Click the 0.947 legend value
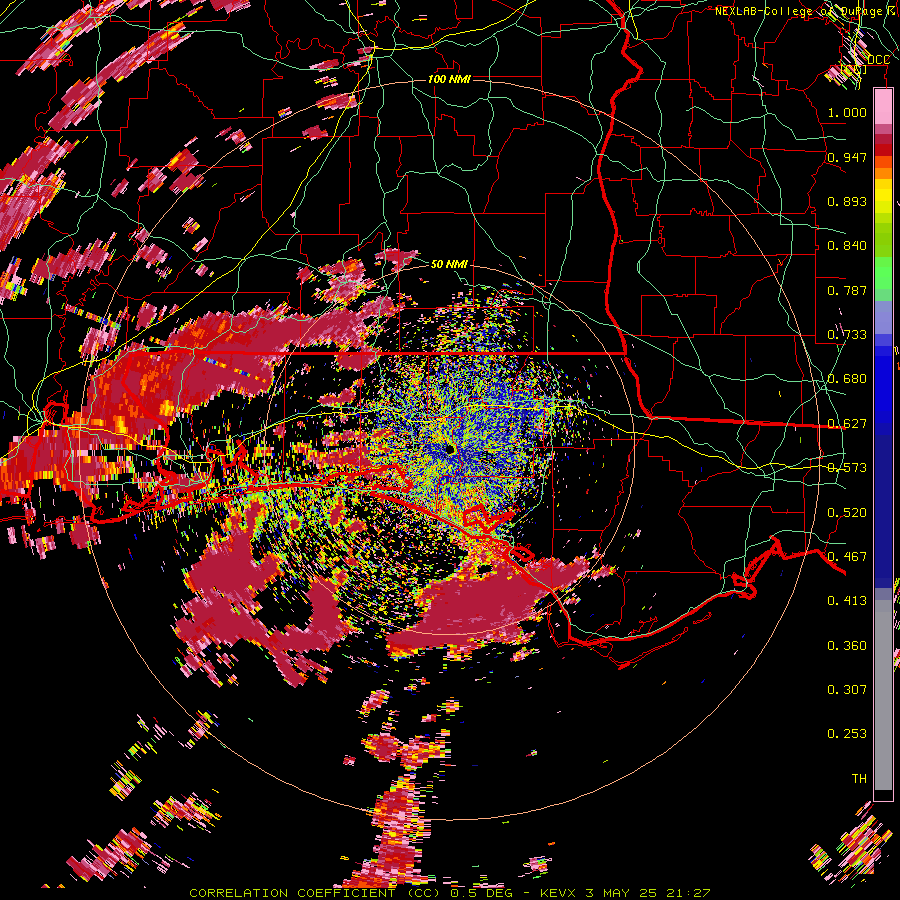 tap(847, 157)
